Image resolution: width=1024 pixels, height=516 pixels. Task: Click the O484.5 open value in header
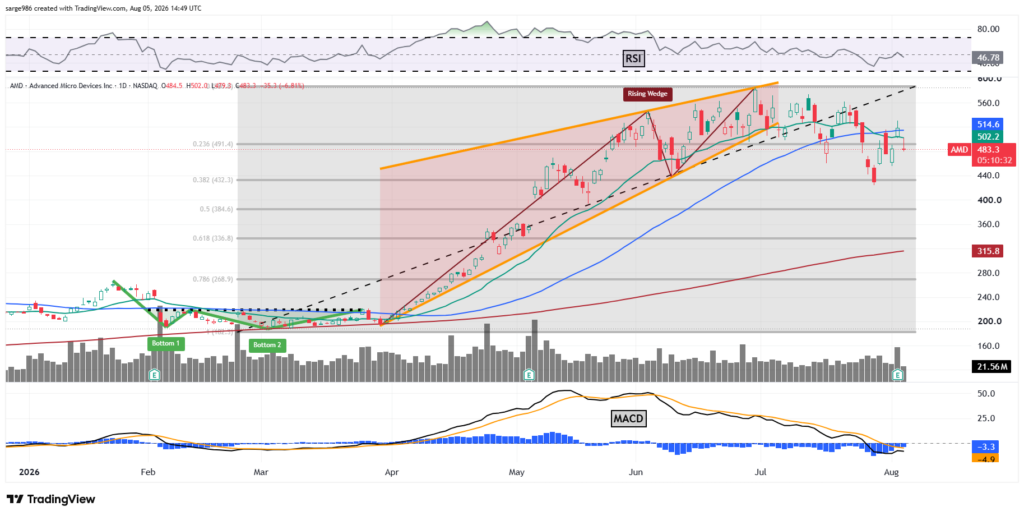pyautogui.click(x=174, y=86)
